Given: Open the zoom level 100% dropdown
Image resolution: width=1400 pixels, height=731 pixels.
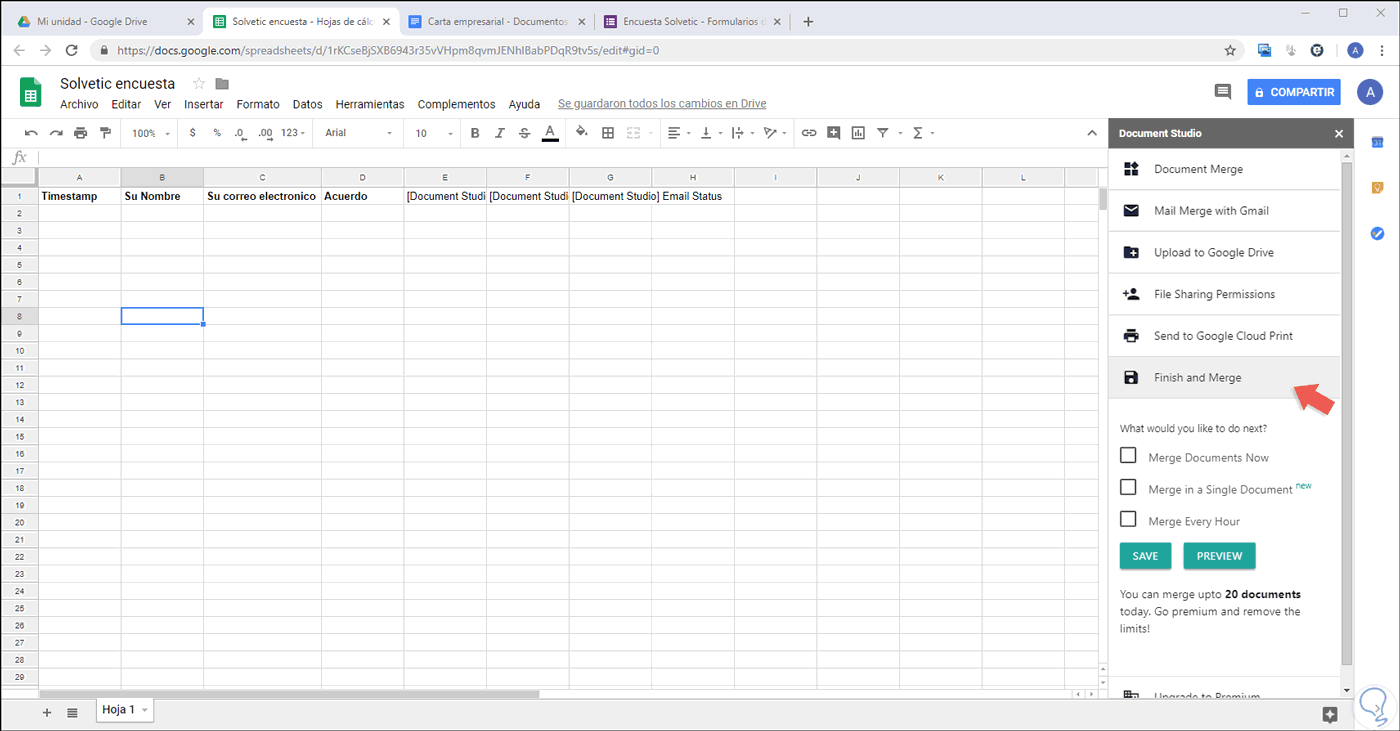Looking at the screenshot, I should pos(151,133).
